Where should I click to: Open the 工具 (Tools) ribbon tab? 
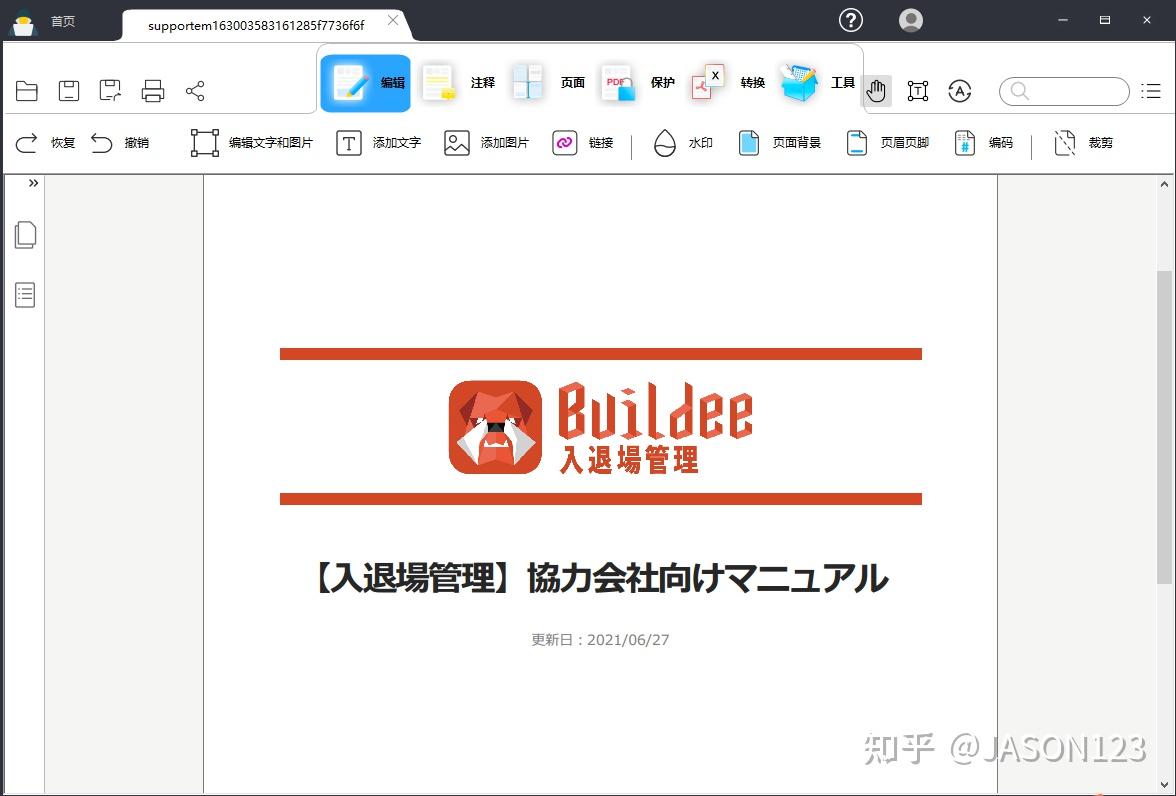click(818, 83)
